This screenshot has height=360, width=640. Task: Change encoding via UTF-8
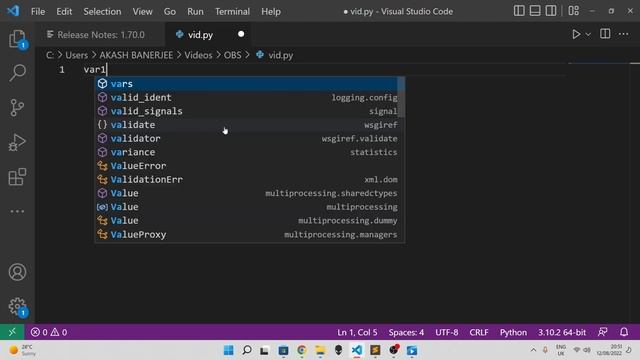pyautogui.click(x=447, y=332)
